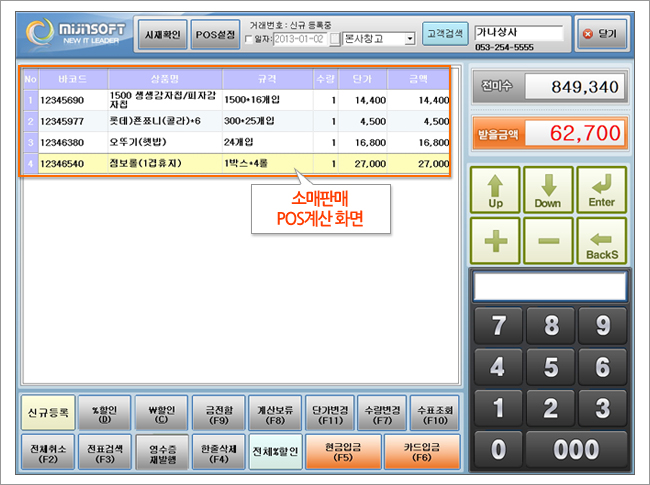This screenshot has height=485, width=650.
Task: Click 수표조회 (F10) button
Action: [x=435, y=414]
